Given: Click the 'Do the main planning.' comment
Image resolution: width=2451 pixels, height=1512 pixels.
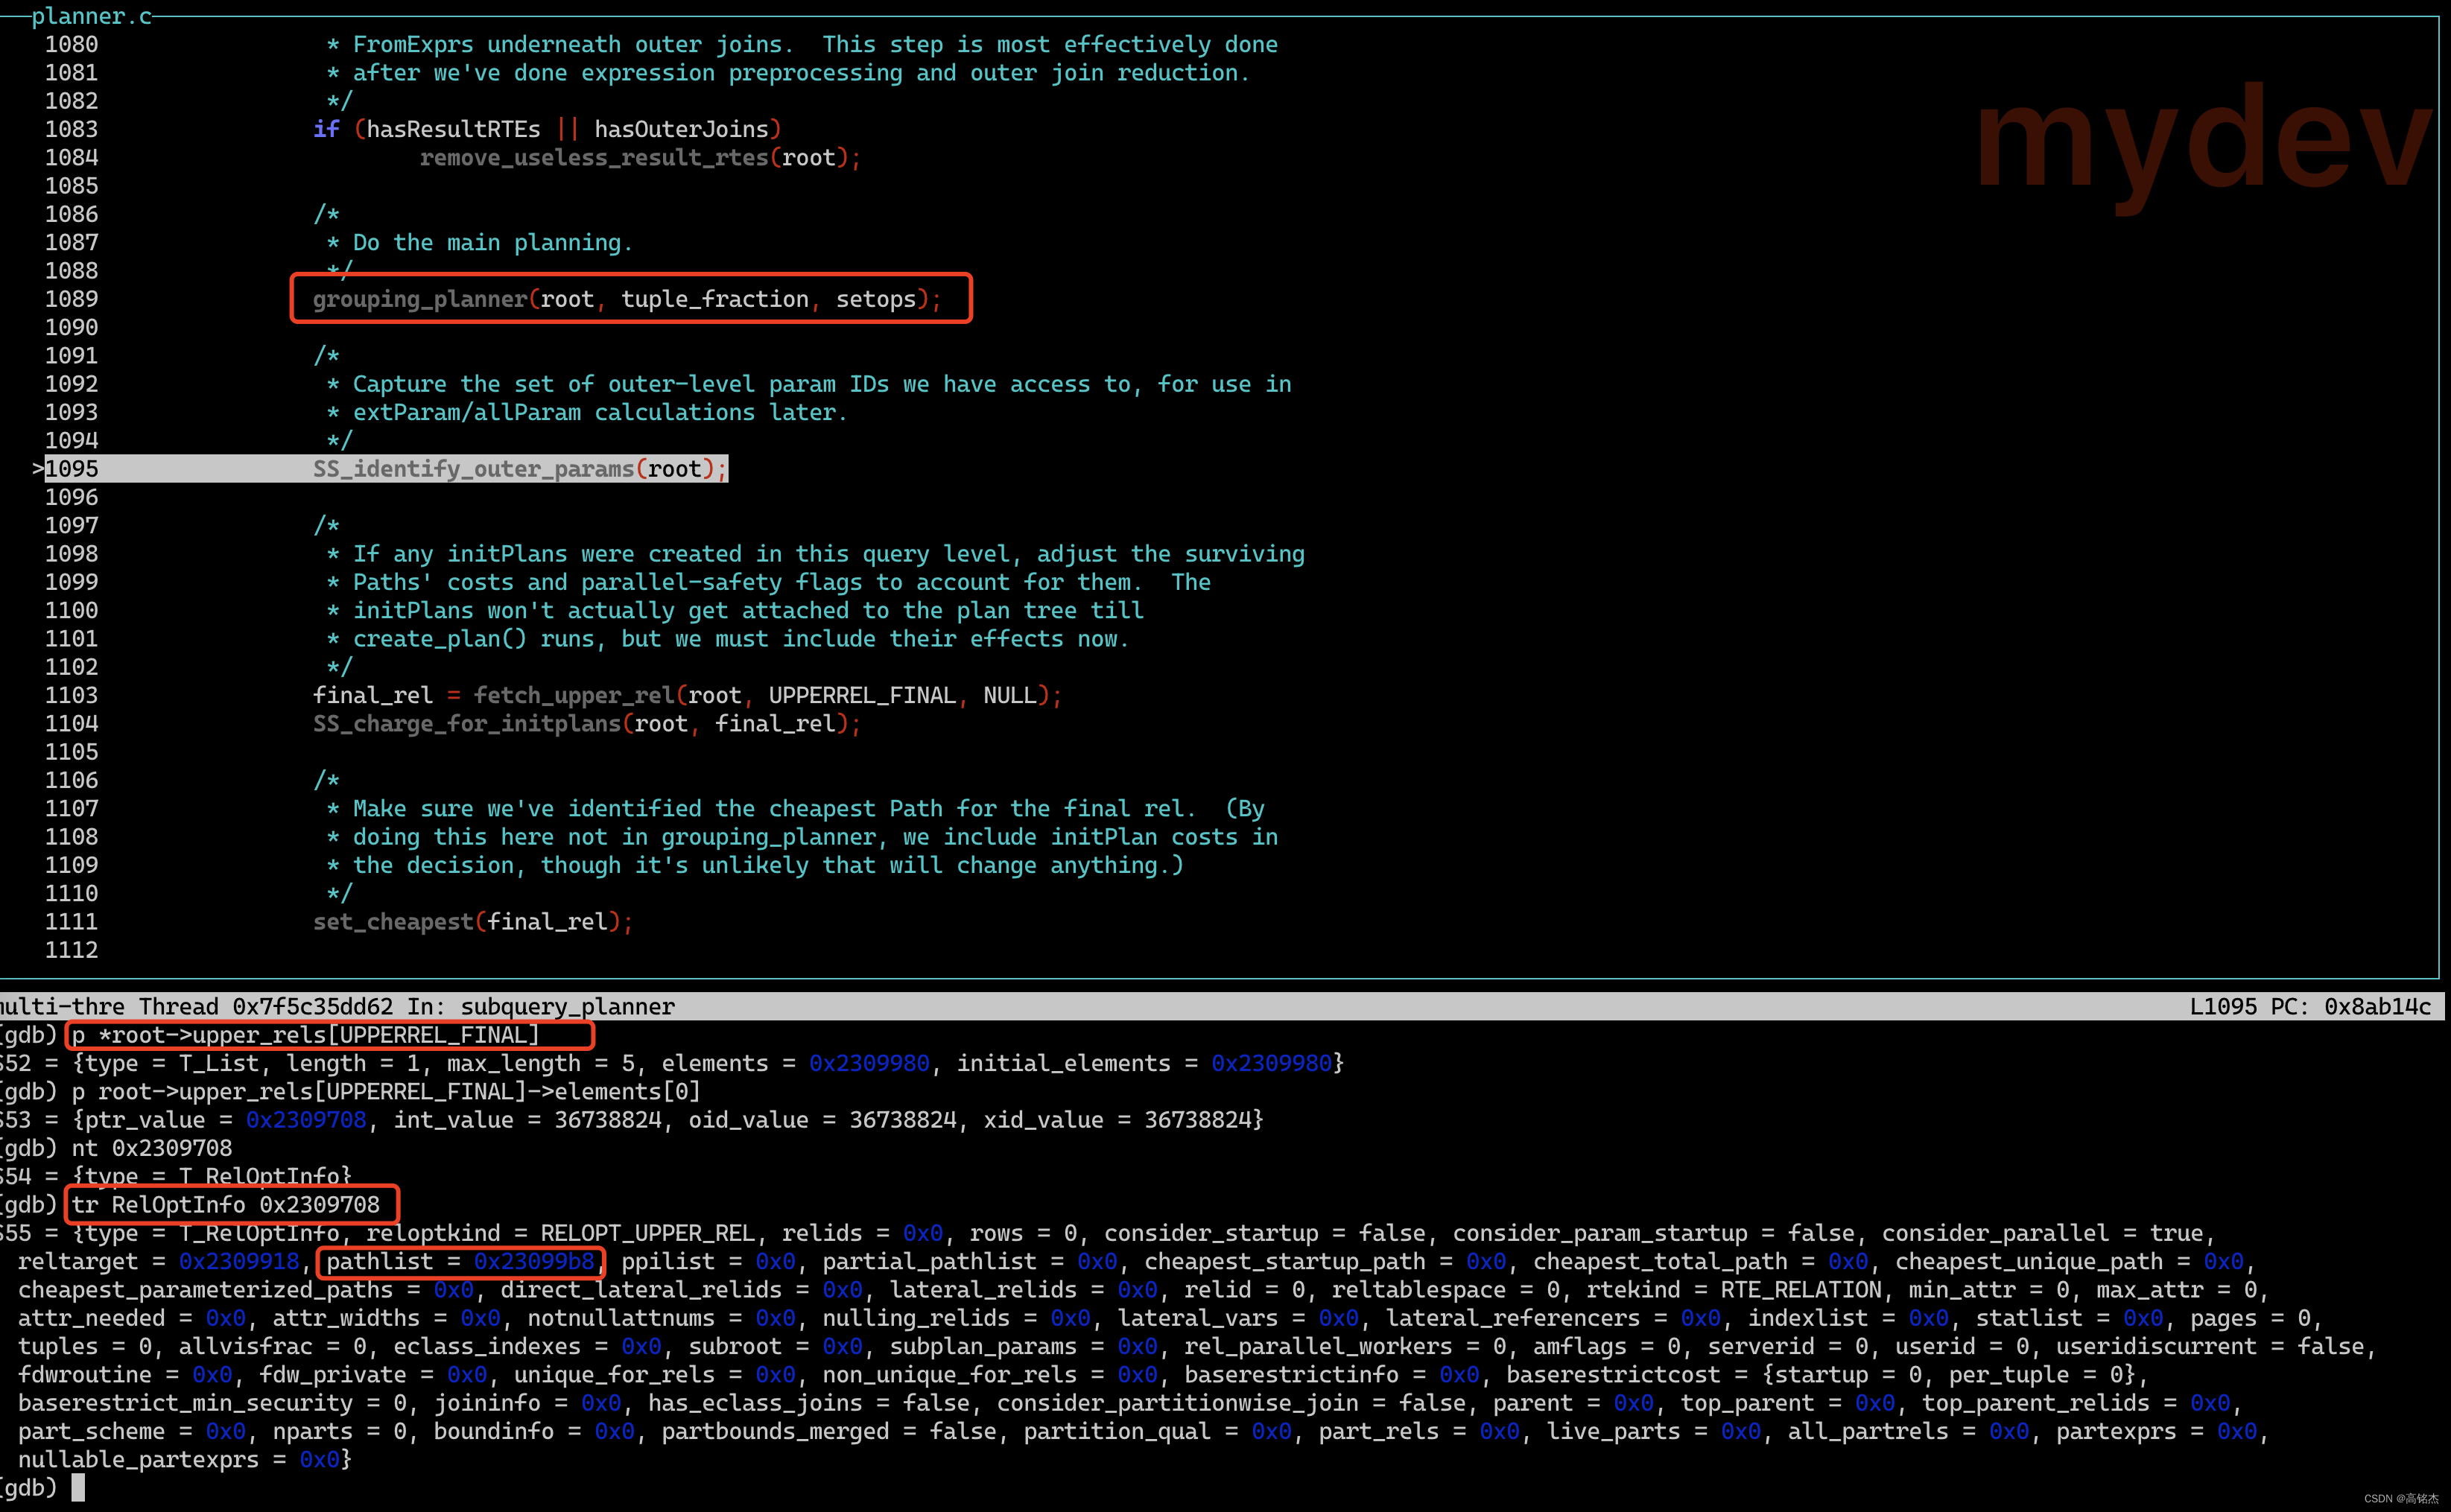Looking at the screenshot, I should [x=492, y=243].
